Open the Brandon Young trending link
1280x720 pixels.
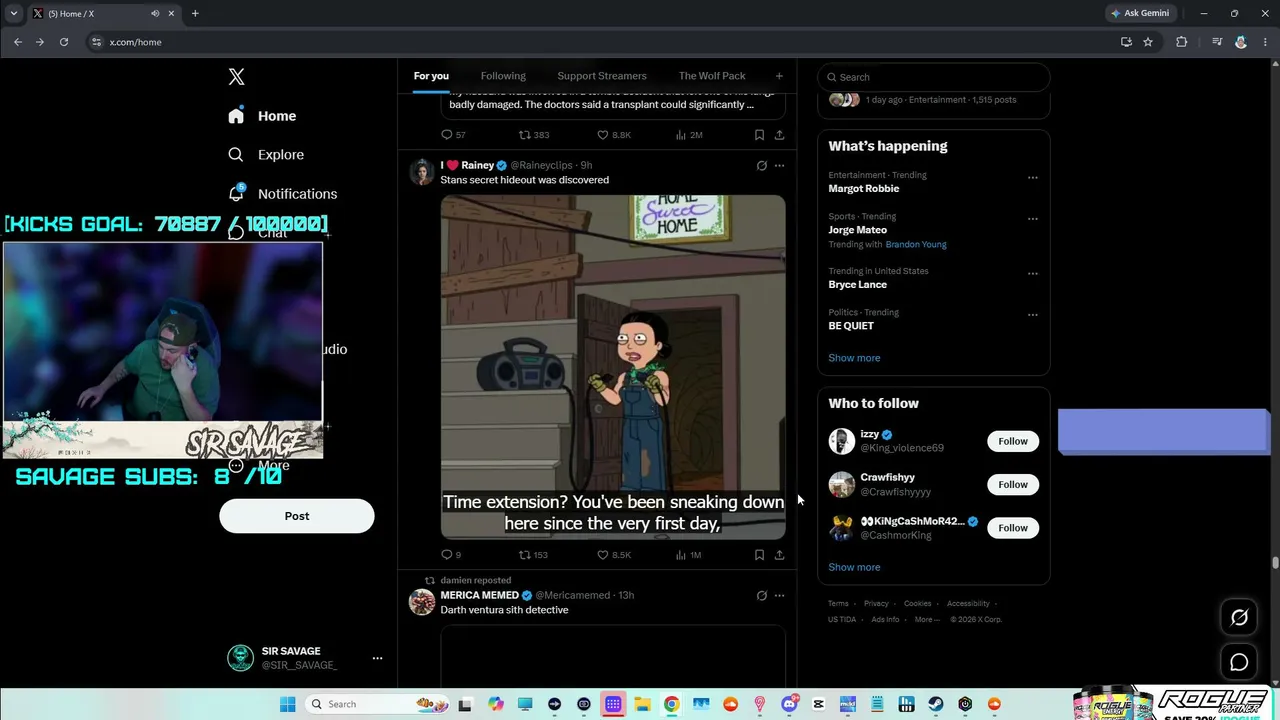(916, 245)
